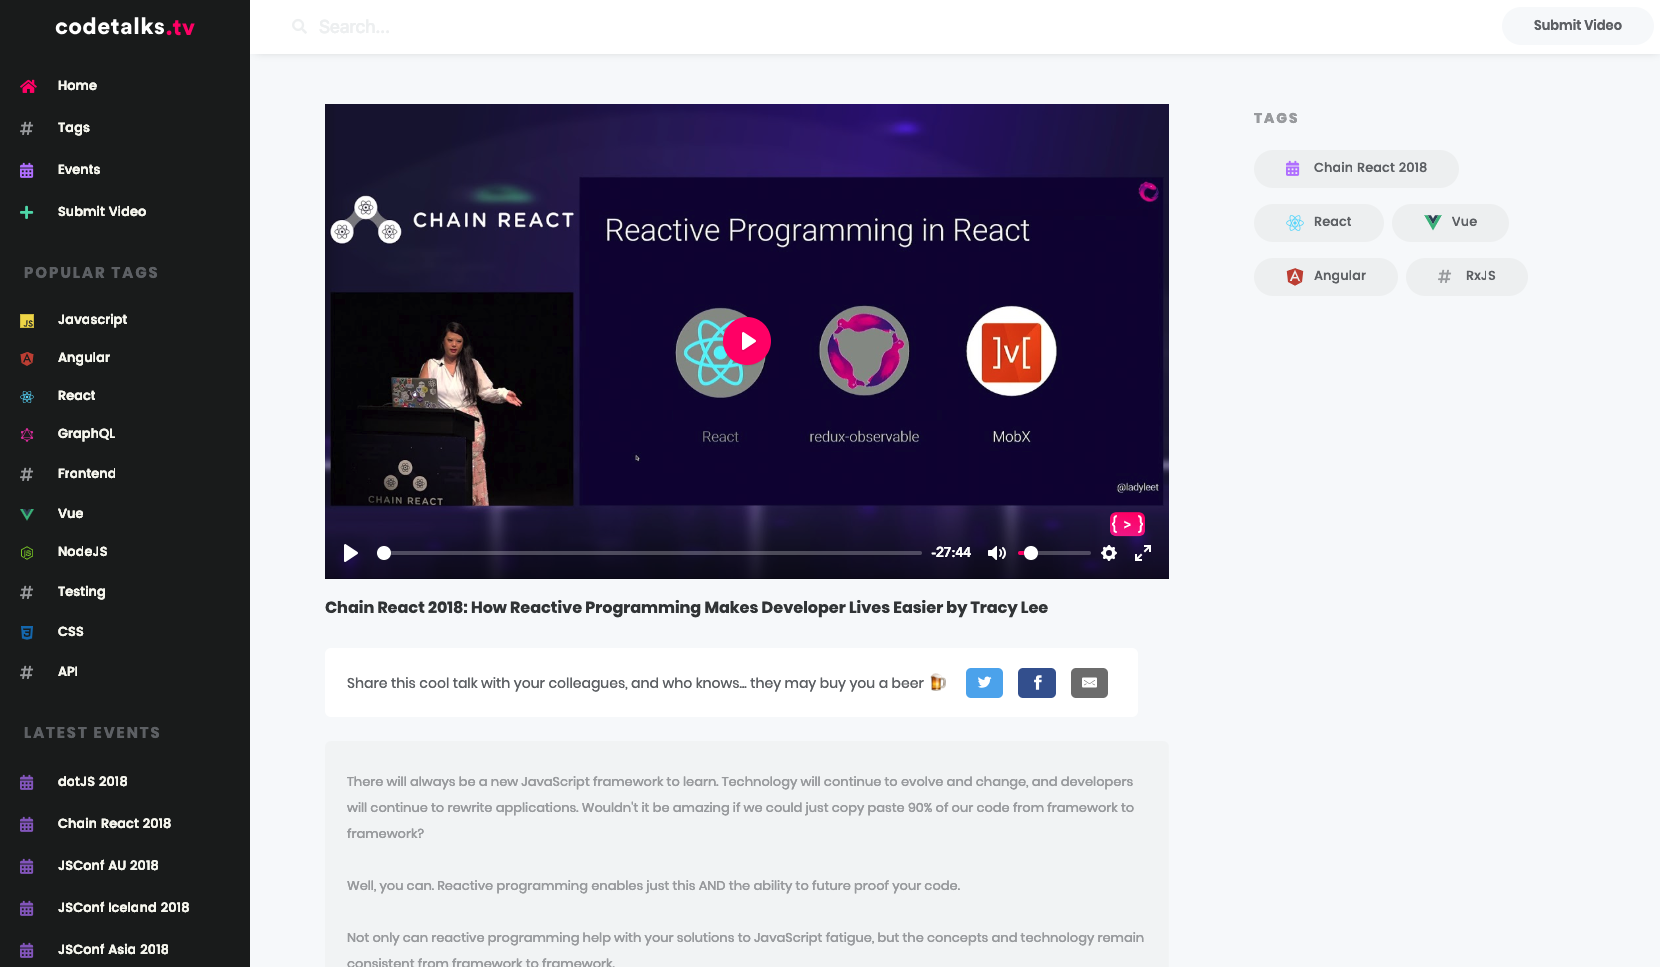Open the Testing popular tag
This screenshot has height=967, width=1660.
click(81, 592)
